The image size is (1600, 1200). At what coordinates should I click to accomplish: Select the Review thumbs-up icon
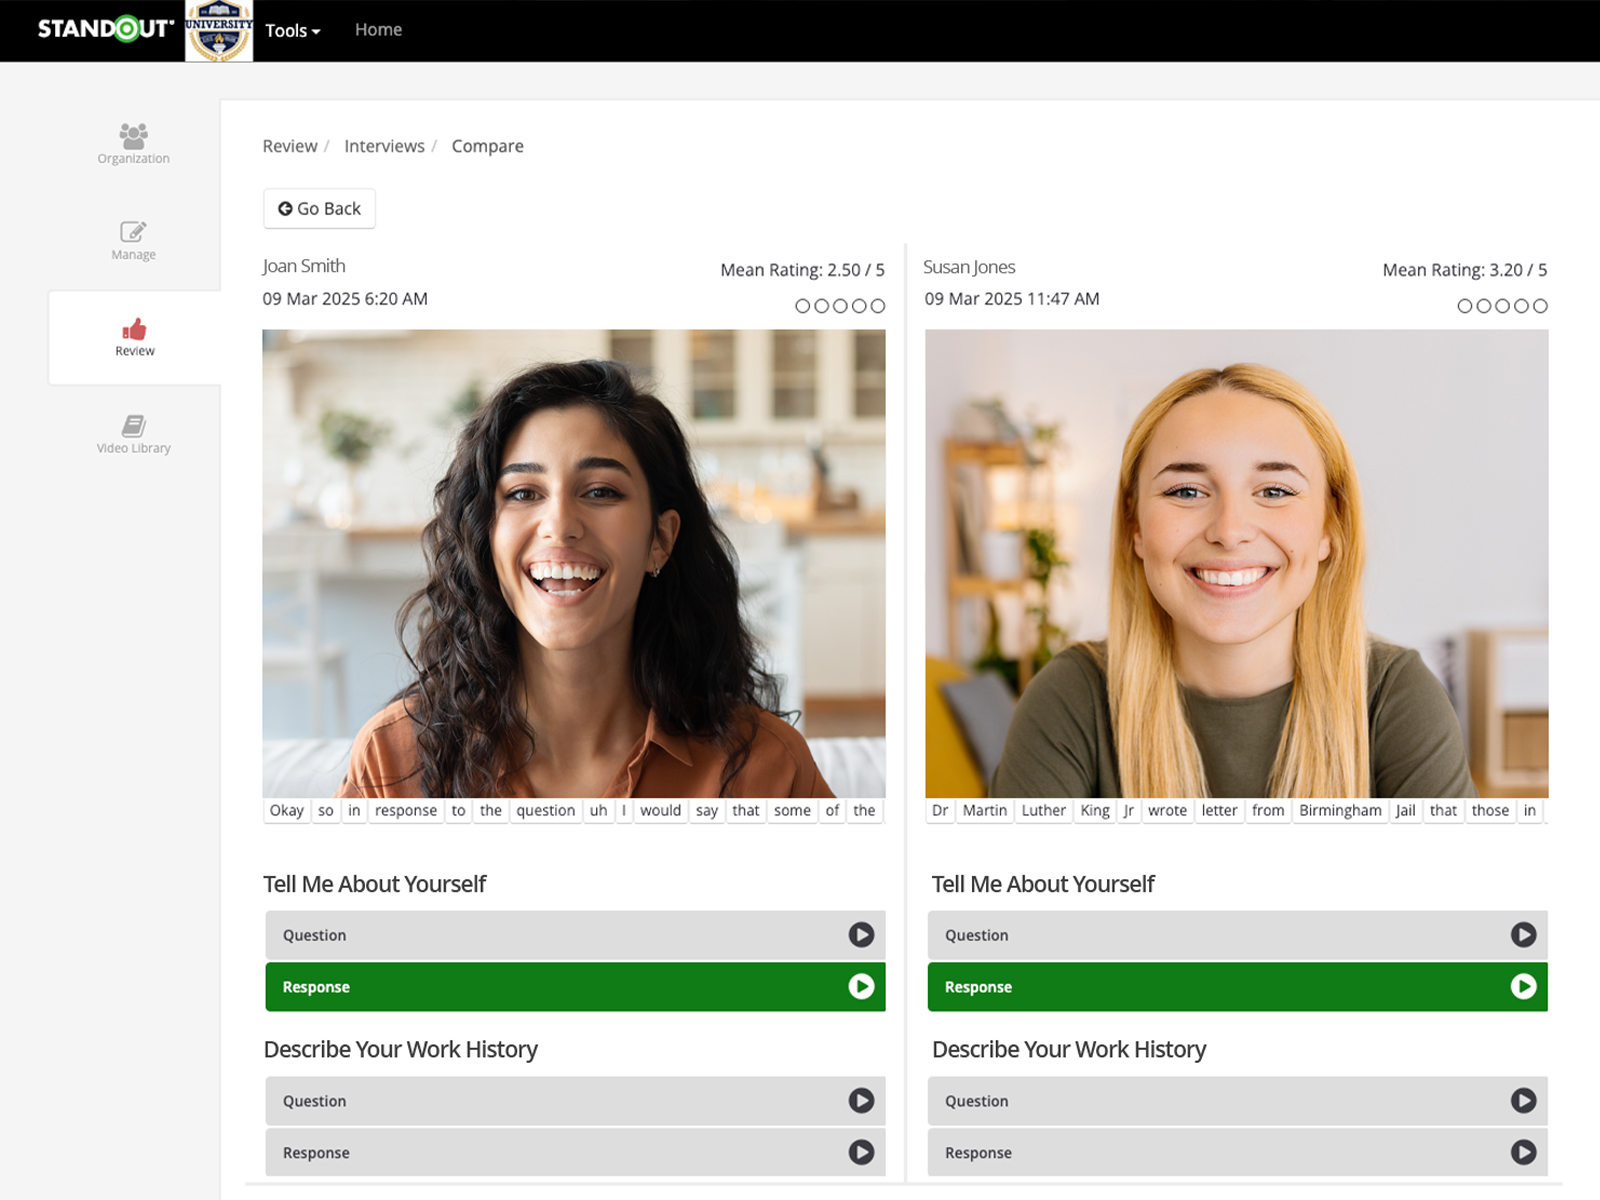point(134,330)
